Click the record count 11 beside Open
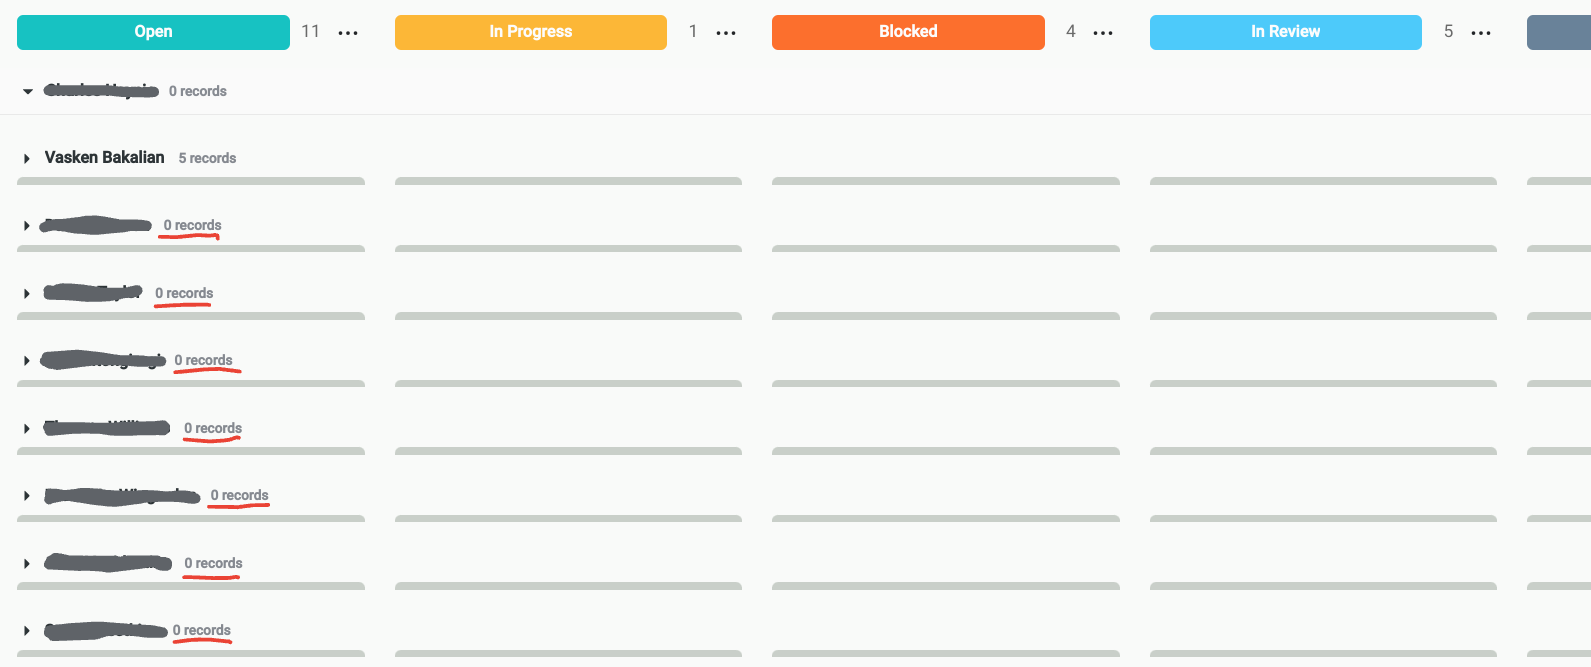Screen dimensions: 1591x667 pos(311,32)
